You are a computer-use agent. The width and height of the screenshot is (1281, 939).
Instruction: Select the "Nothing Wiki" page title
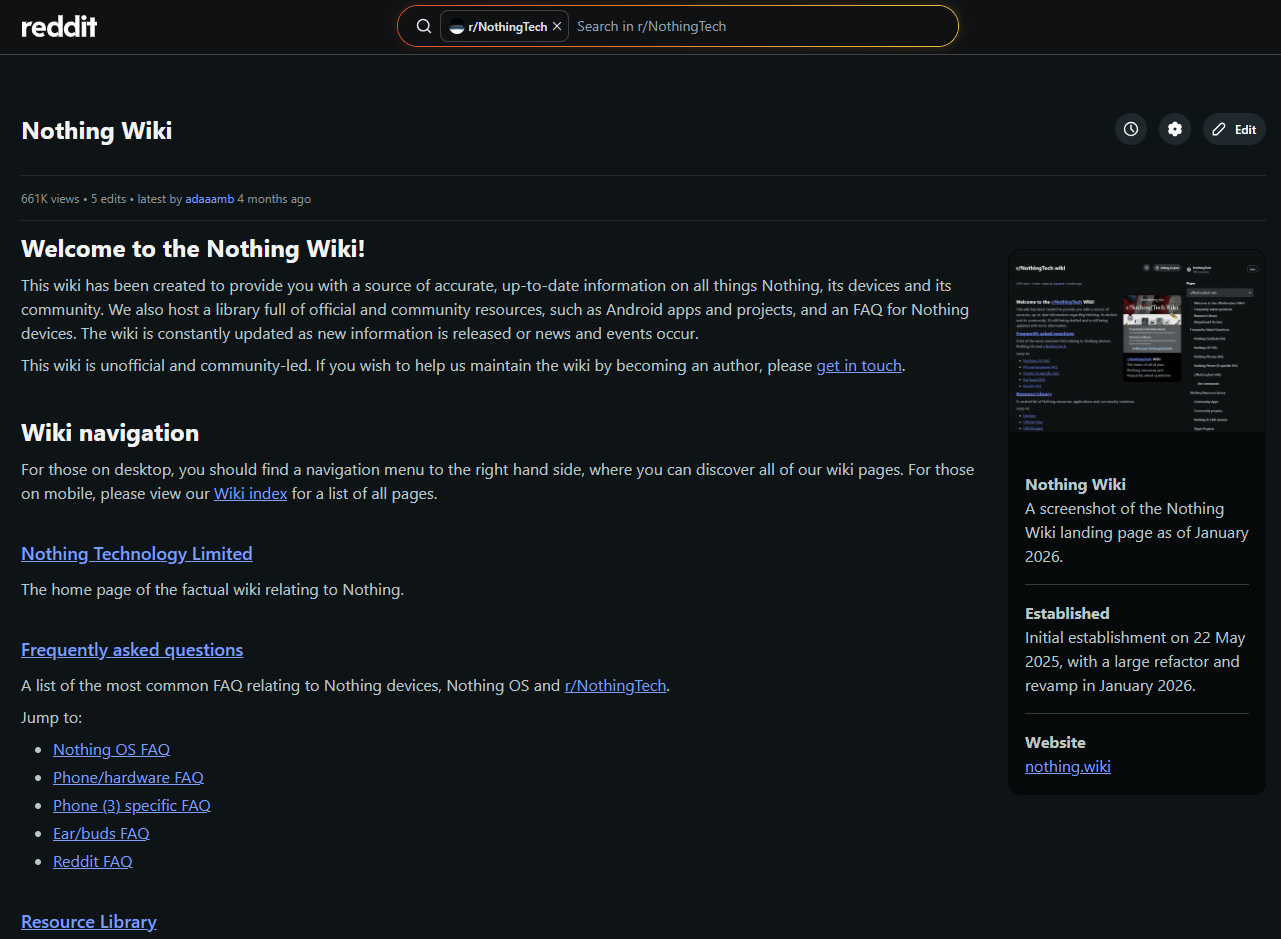point(97,131)
